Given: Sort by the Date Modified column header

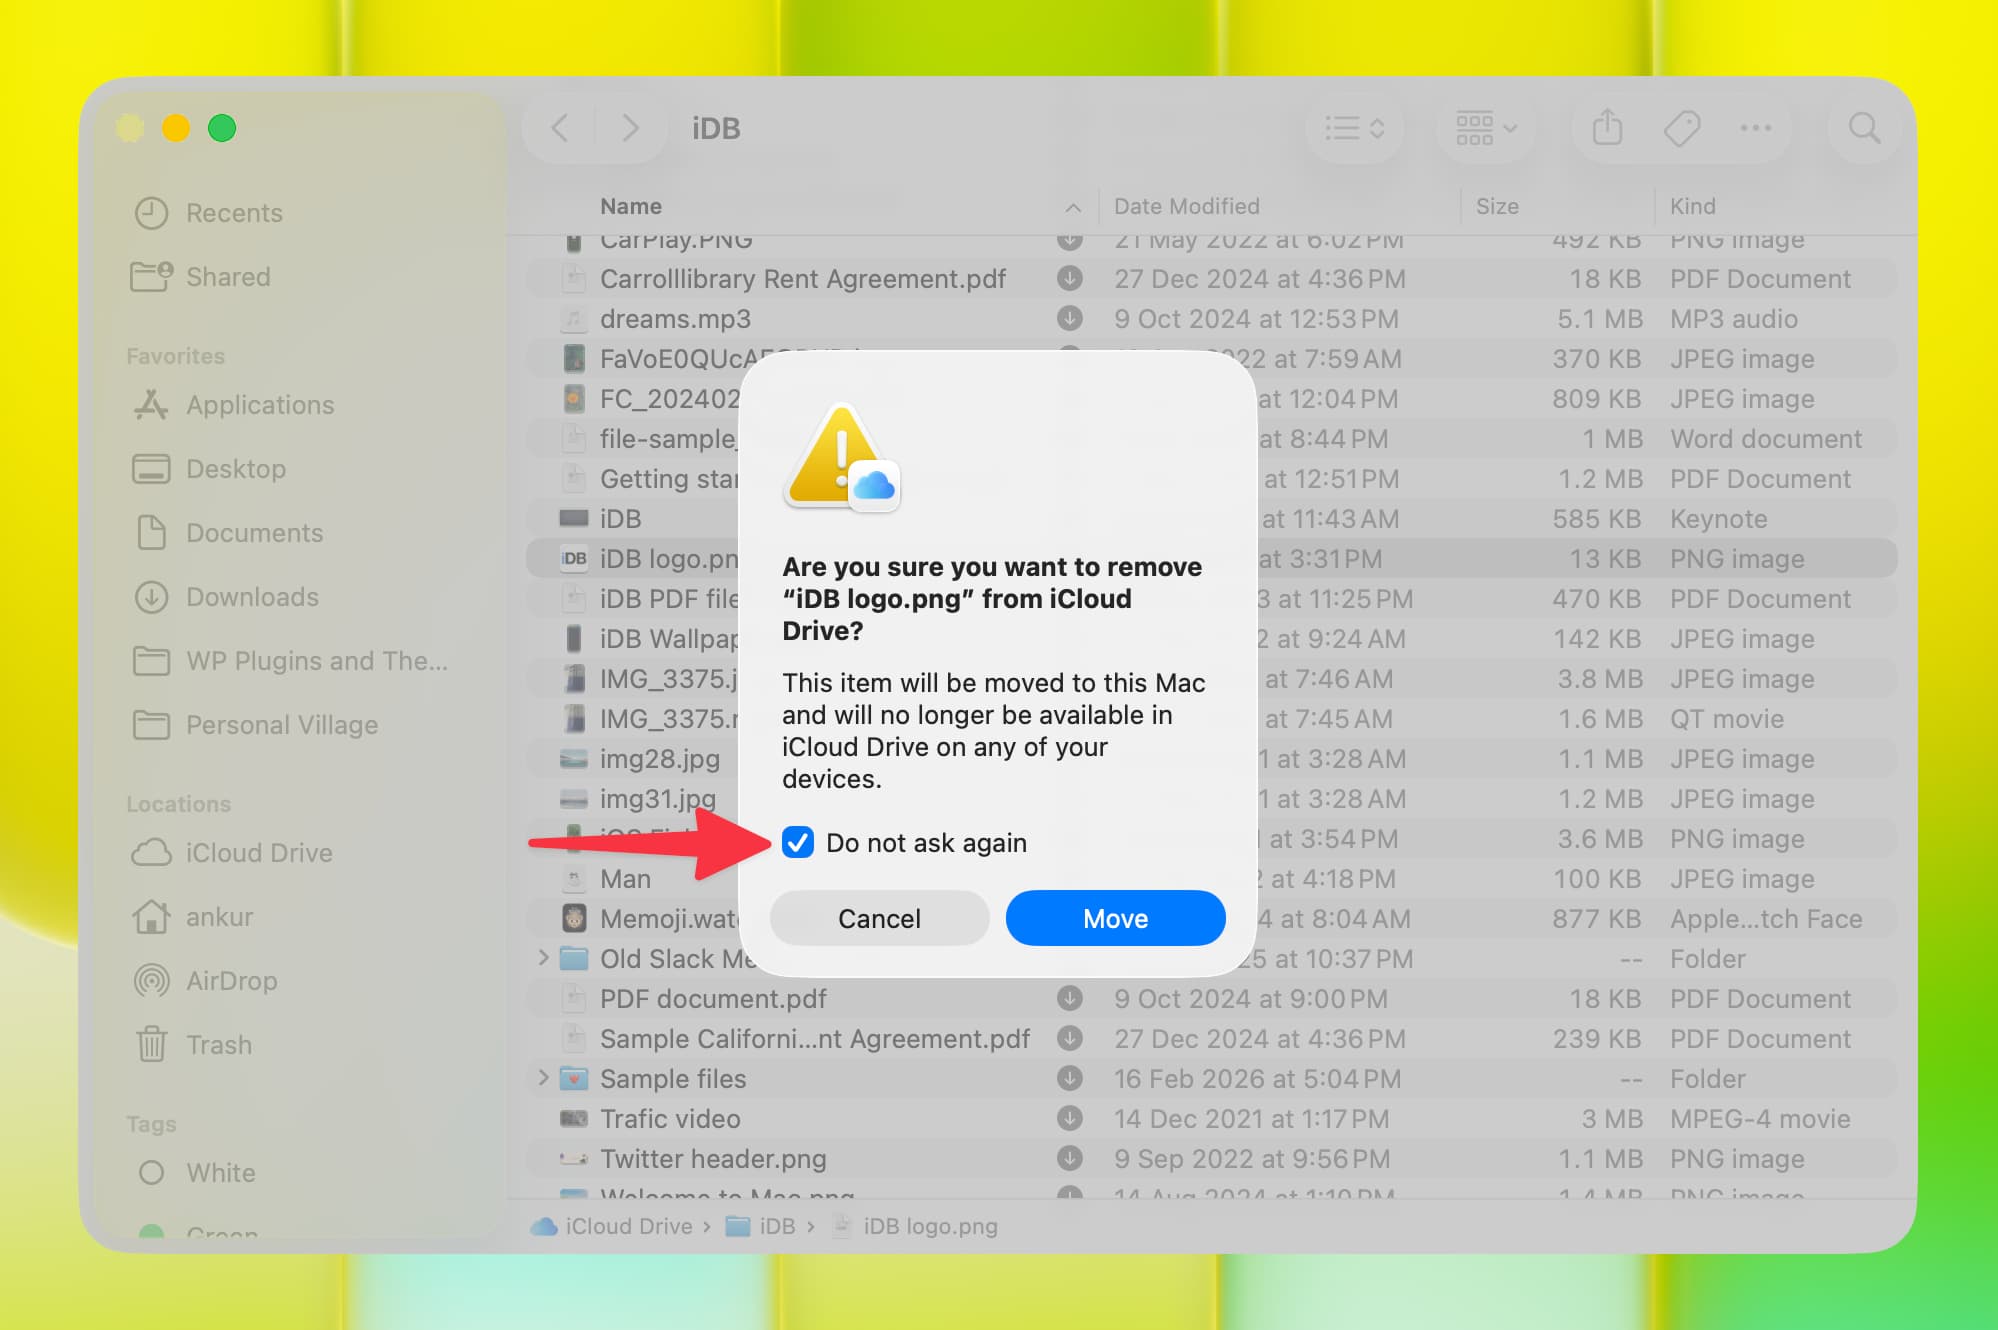Looking at the screenshot, I should (x=1186, y=206).
